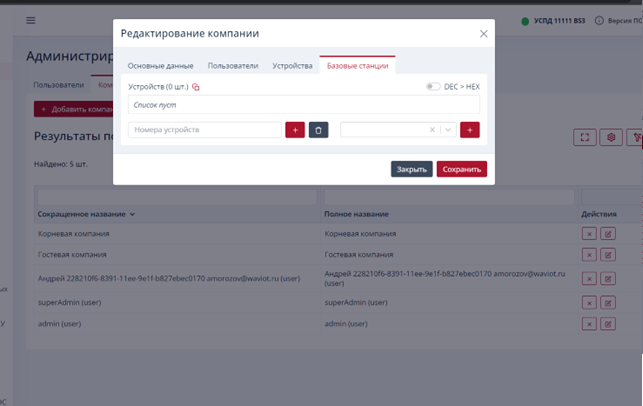Delete superAdmin (user) row
This screenshot has height=406, width=643.
tap(589, 303)
